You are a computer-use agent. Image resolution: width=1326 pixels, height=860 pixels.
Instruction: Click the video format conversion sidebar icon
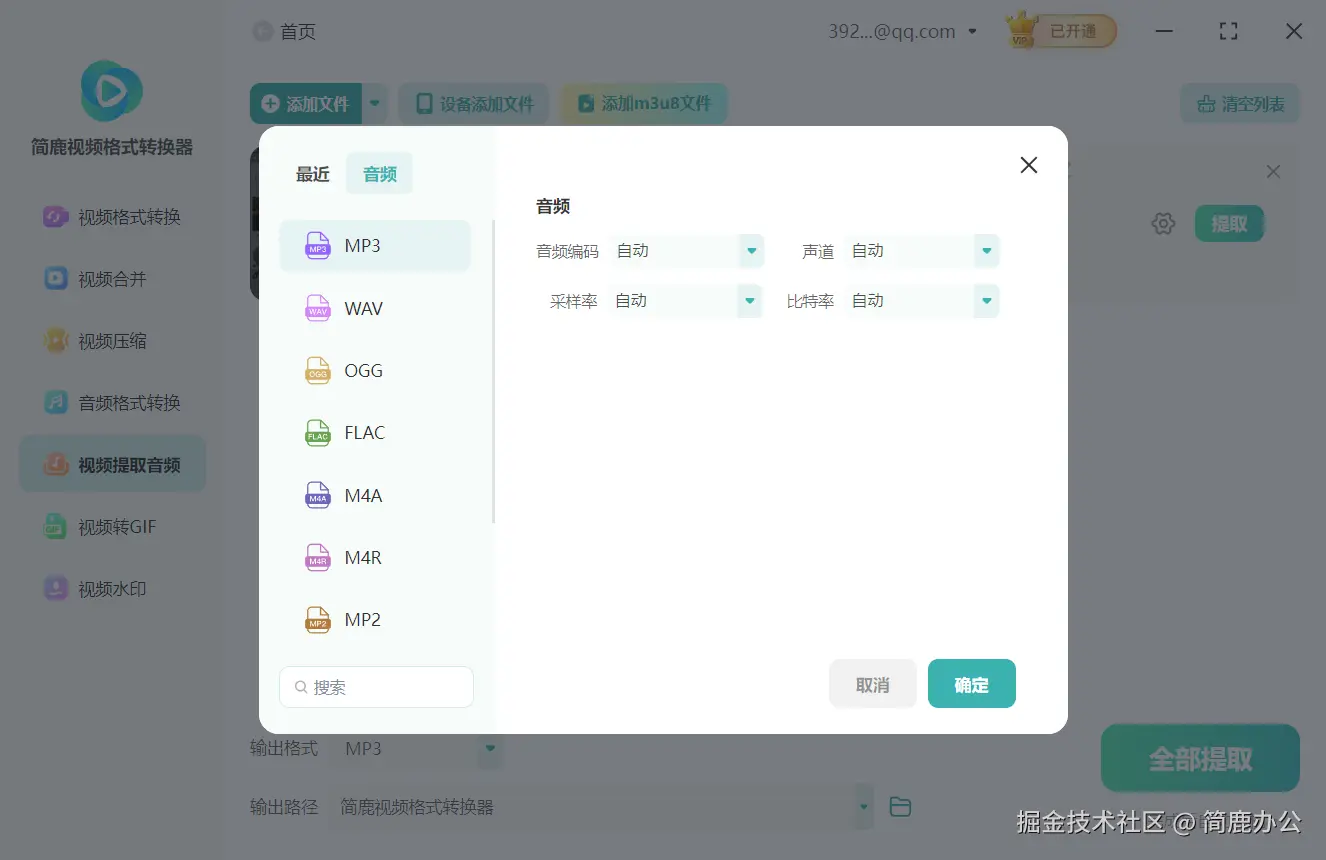[55, 217]
